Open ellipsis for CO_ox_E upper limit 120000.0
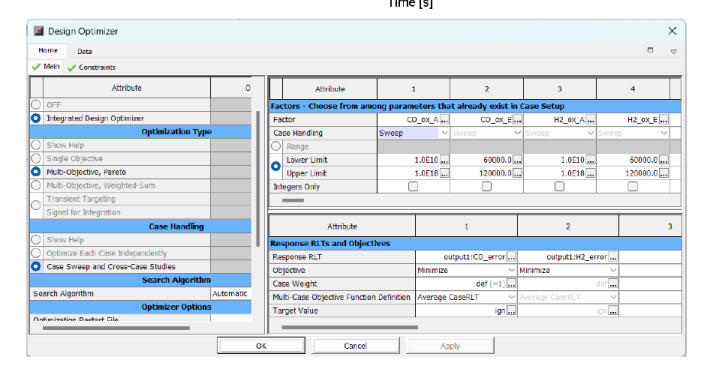The image size is (704, 375). (x=517, y=173)
